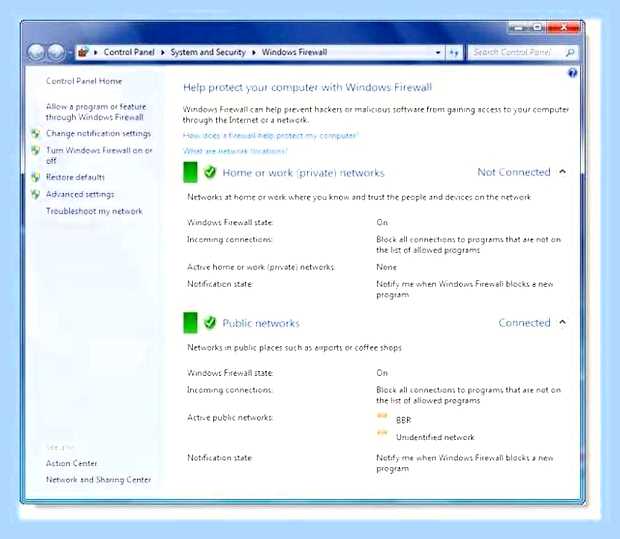The height and width of the screenshot is (539, 620).
Task: Select Control Panel in the breadcrumb
Action: (129, 52)
